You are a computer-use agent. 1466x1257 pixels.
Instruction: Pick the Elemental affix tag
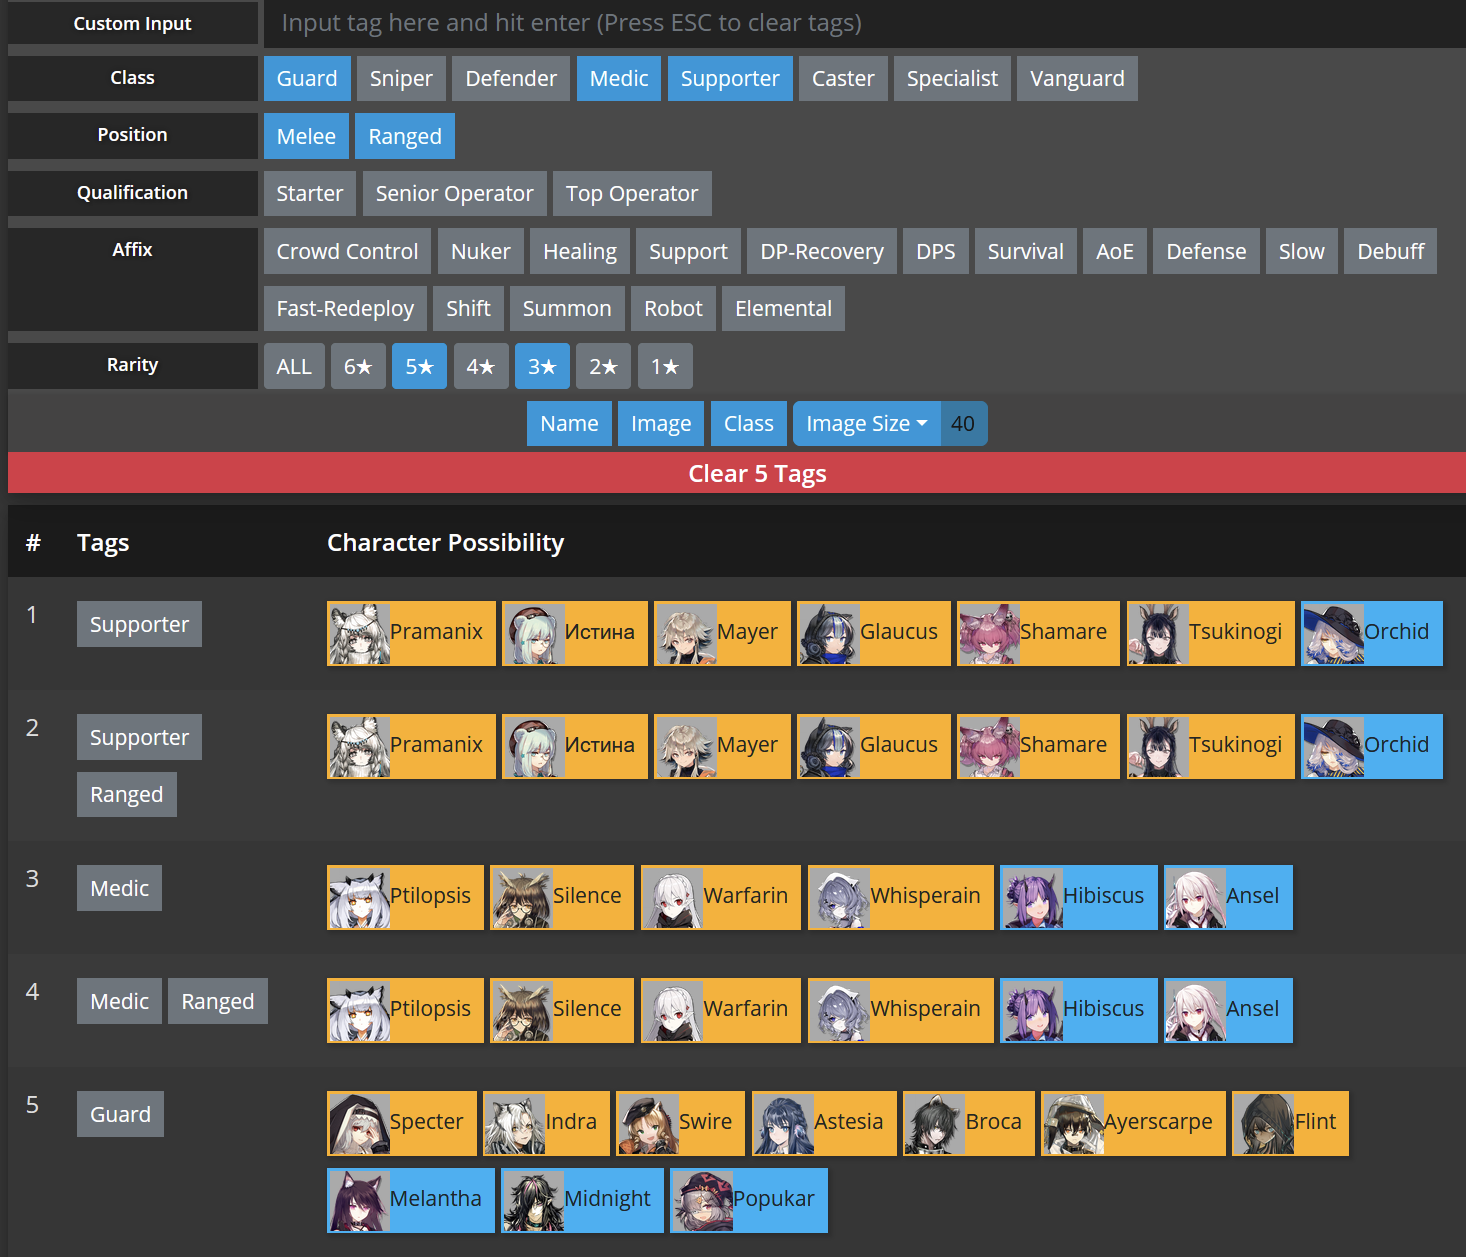pyautogui.click(x=783, y=309)
